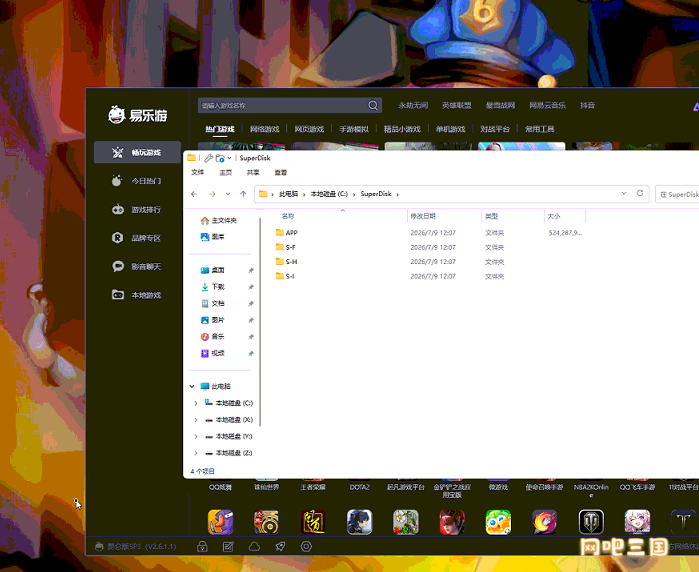Click the Explorer forward arrow
Screen dimensions: 699x572
(x=212, y=194)
